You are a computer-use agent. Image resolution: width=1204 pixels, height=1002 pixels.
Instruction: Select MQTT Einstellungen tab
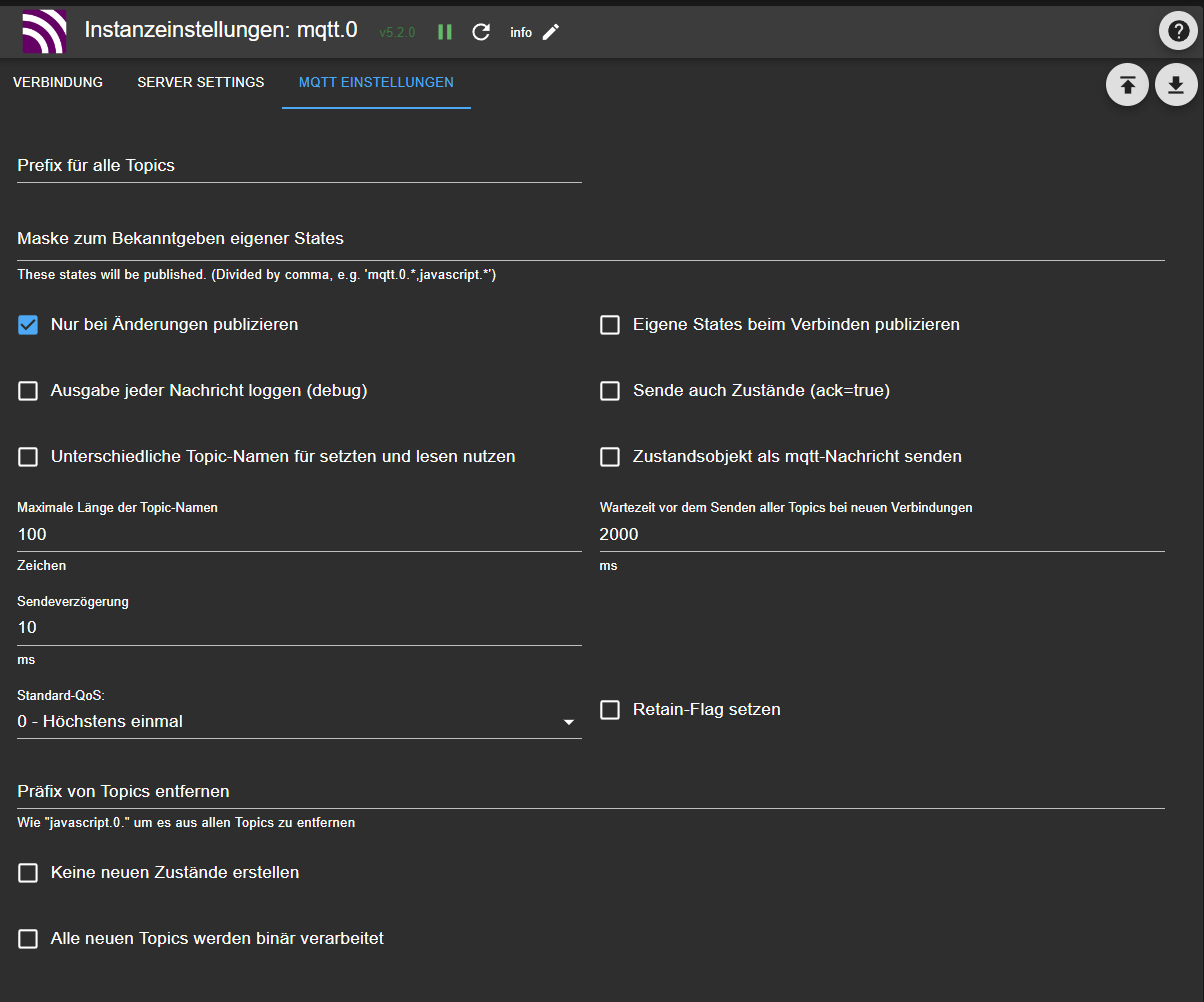click(x=376, y=82)
